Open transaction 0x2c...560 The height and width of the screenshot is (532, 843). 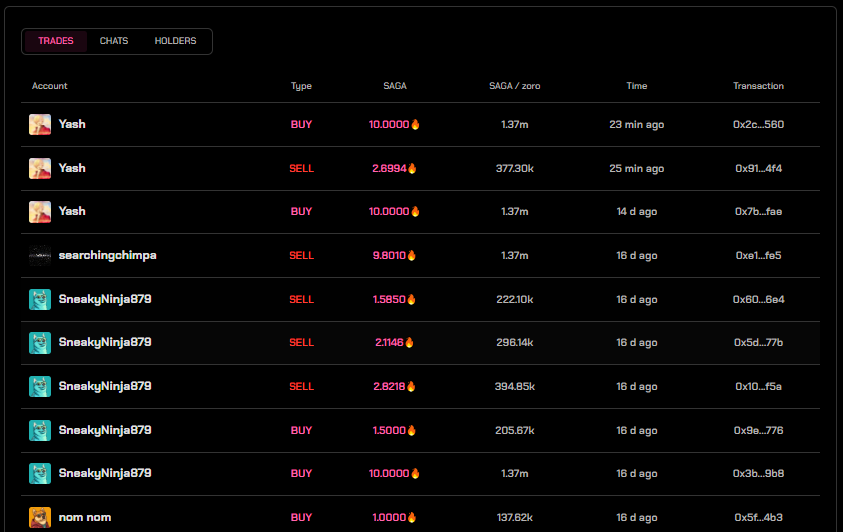tap(758, 124)
